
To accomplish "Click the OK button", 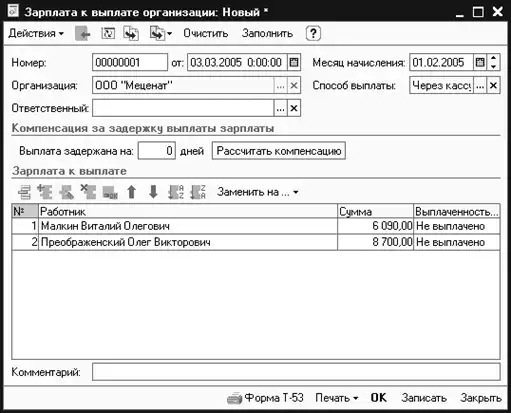I will (x=379, y=398).
